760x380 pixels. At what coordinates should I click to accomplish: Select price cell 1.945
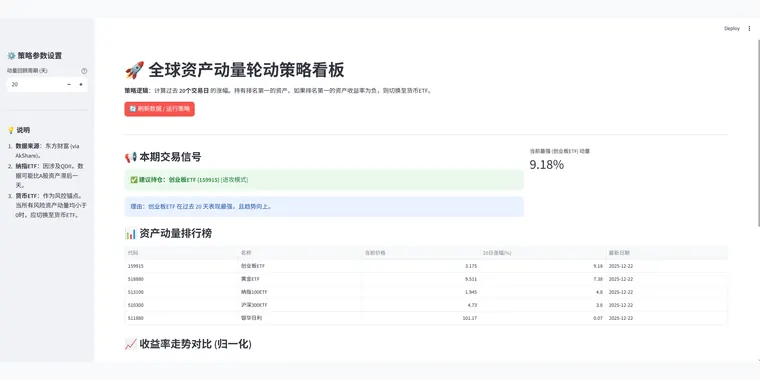(x=421, y=292)
